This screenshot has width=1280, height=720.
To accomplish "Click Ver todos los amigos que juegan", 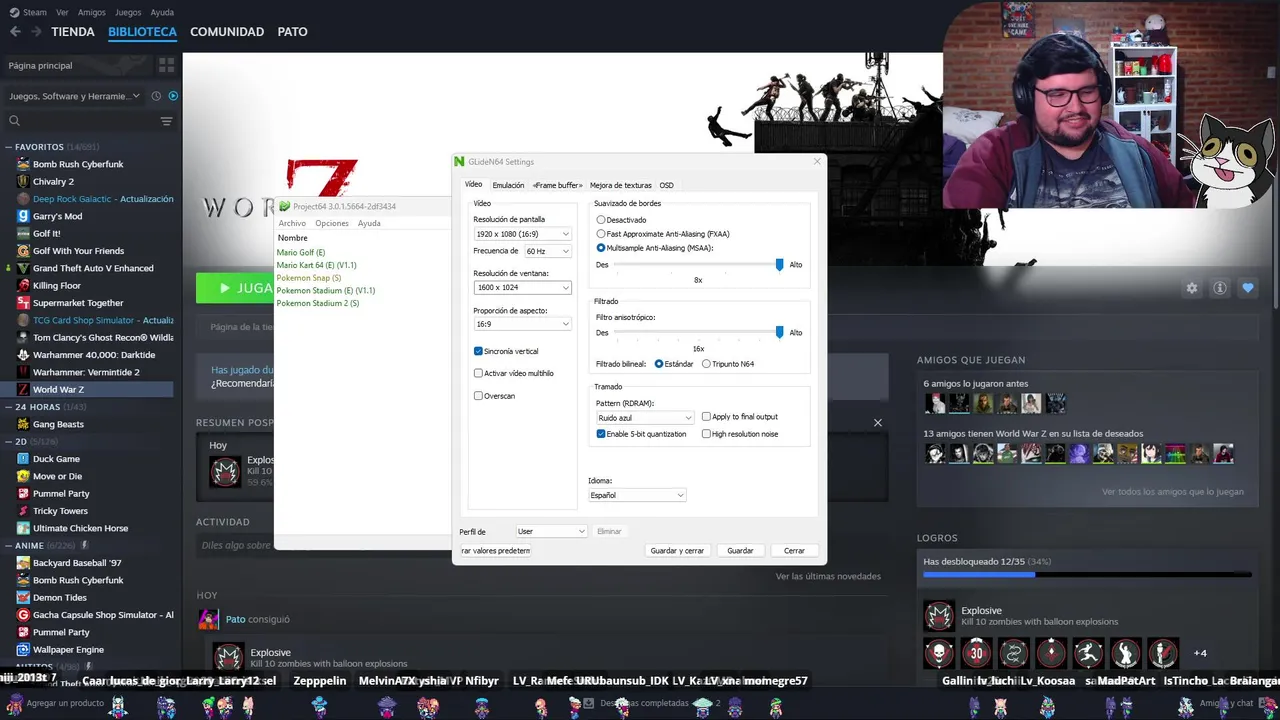I will pyautogui.click(x=1173, y=492).
